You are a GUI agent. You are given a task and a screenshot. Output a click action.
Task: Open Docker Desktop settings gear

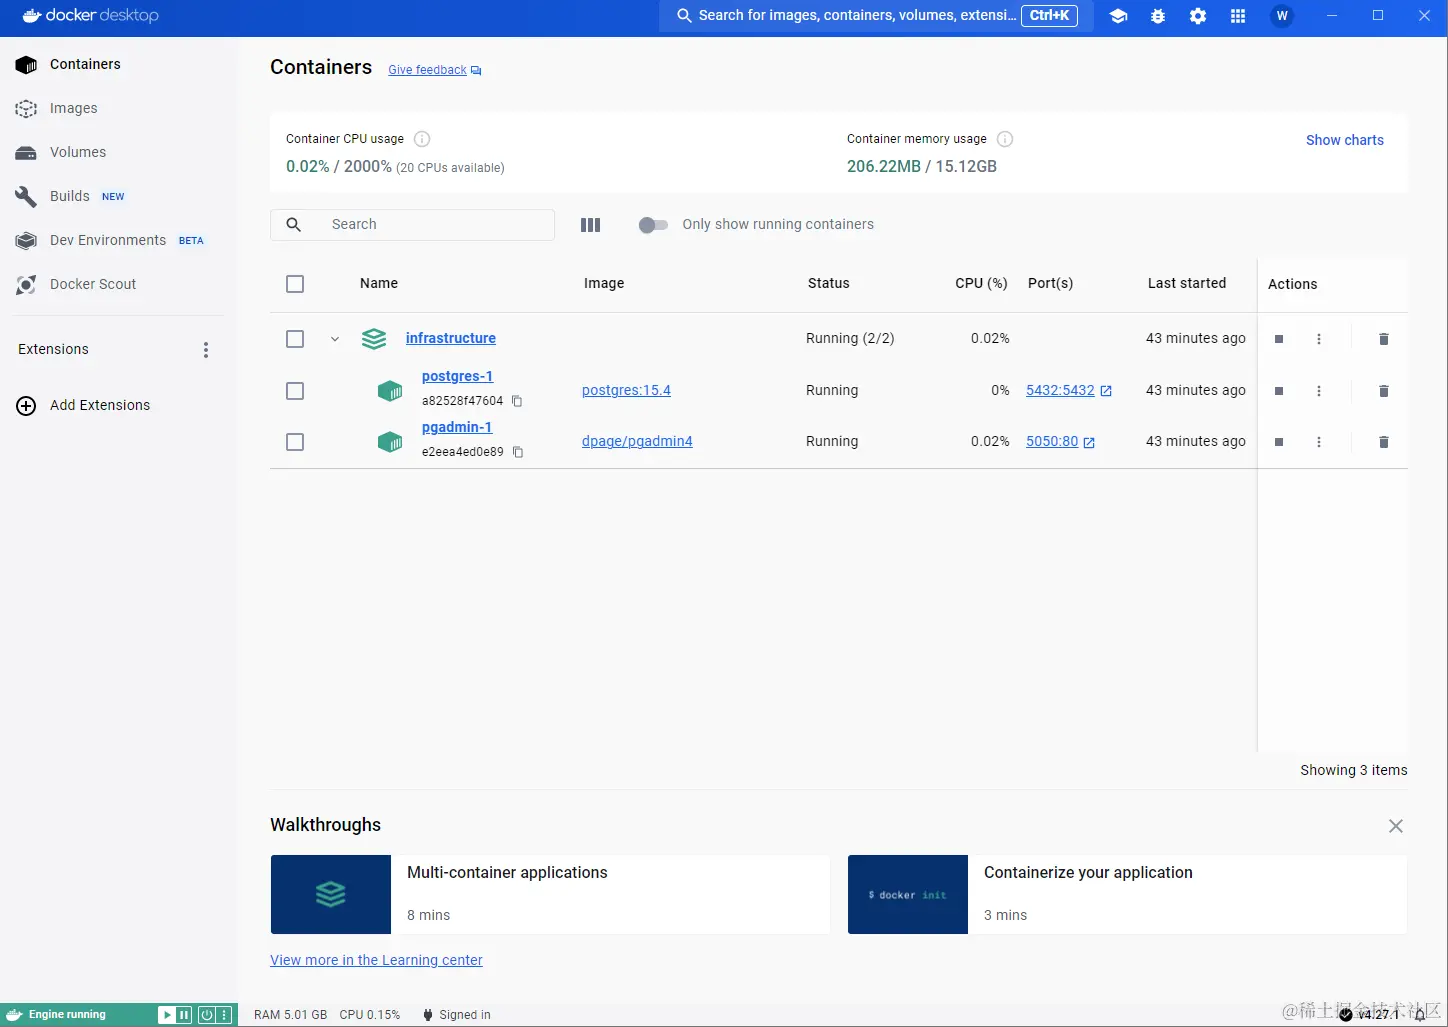(1198, 16)
